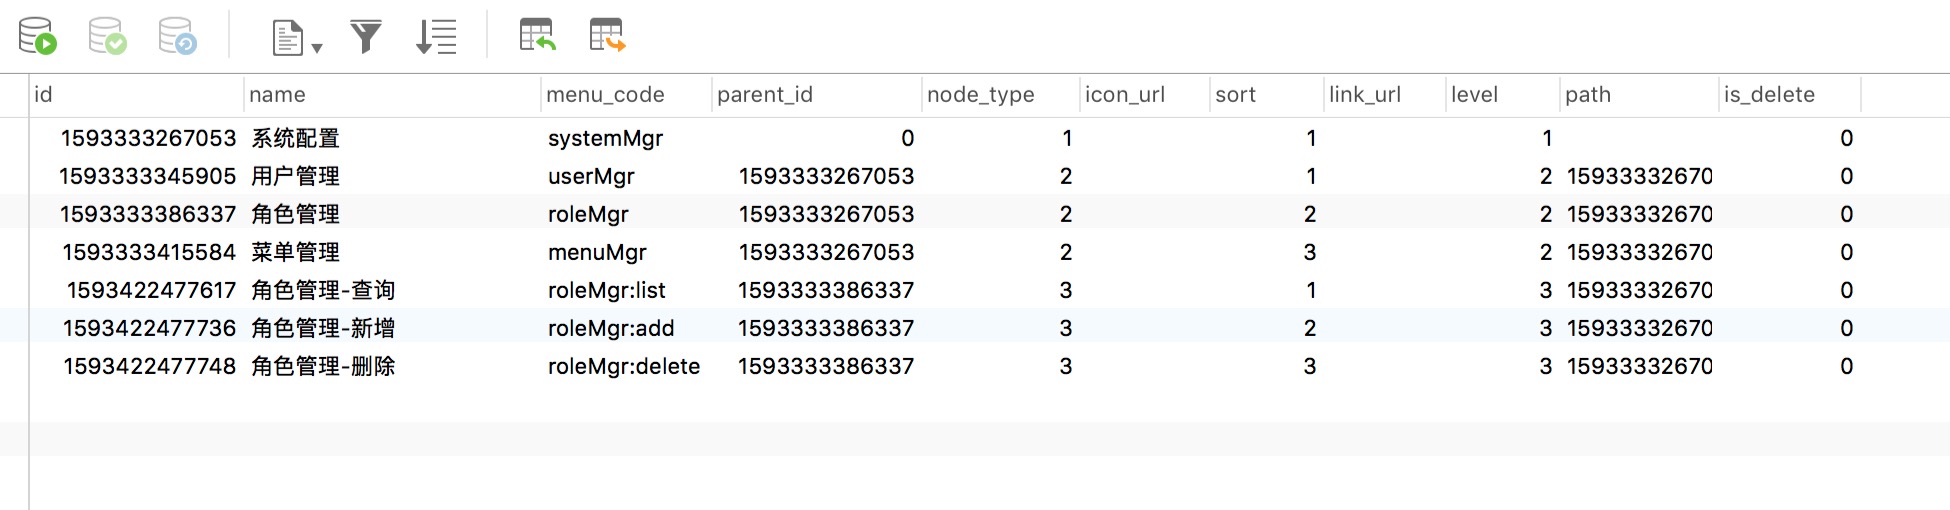Click the is_delete column header

tap(1768, 95)
